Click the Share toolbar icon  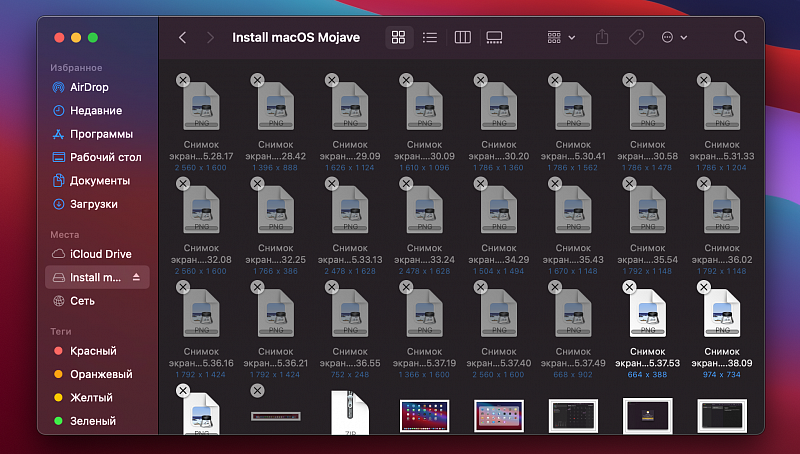602,37
